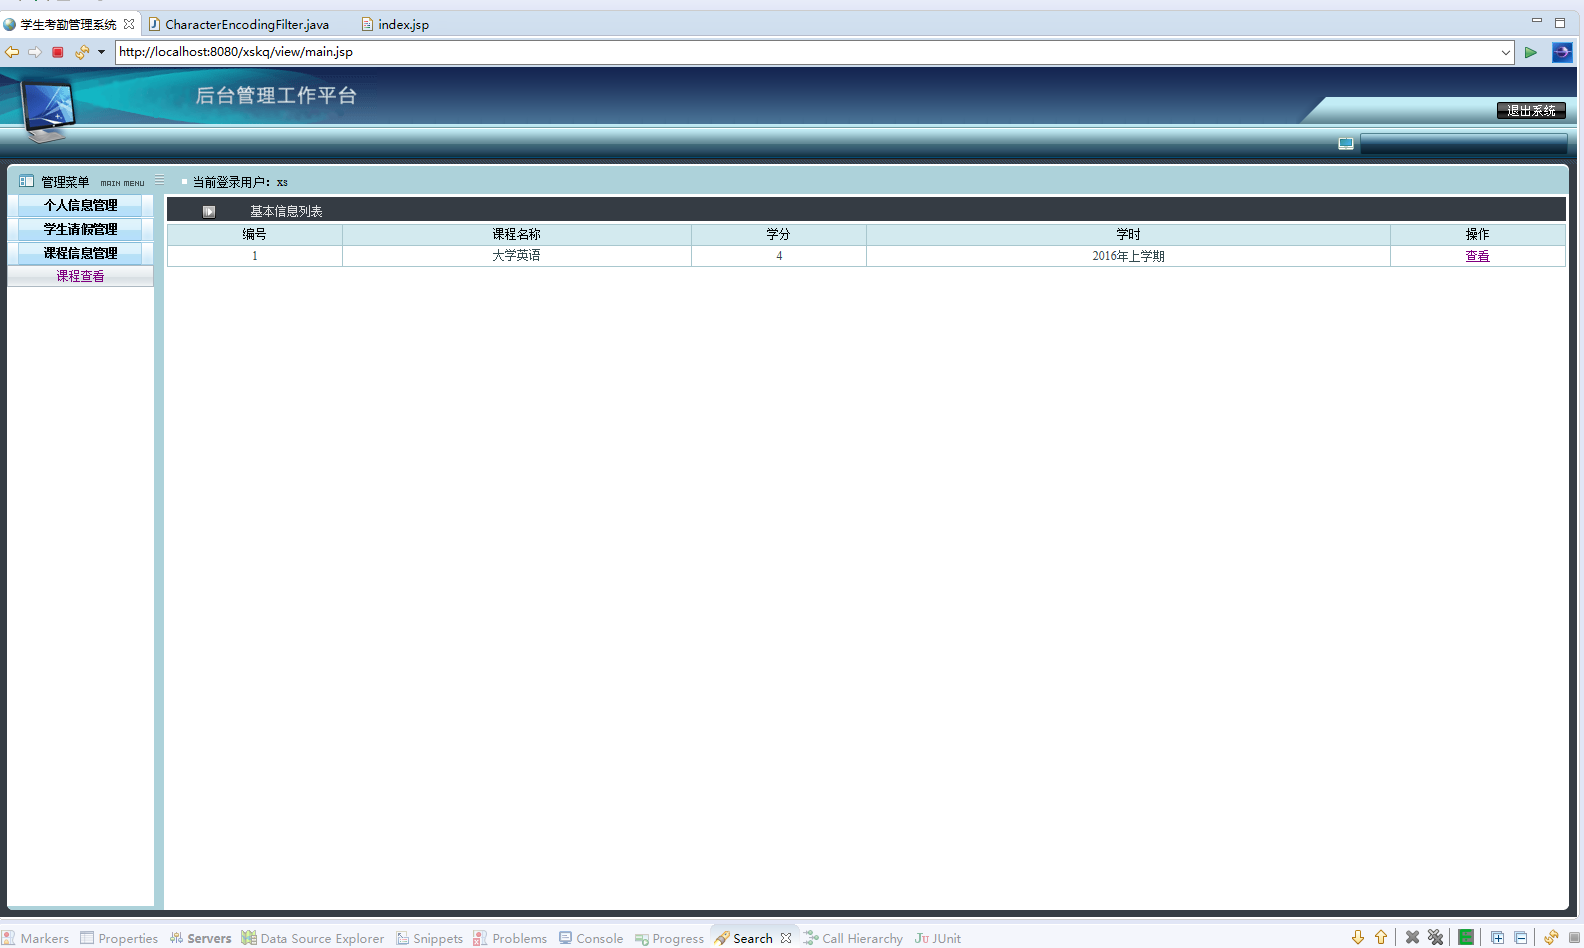Click the 编号 column header
This screenshot has width=1584, height=948.
[254, 234]
